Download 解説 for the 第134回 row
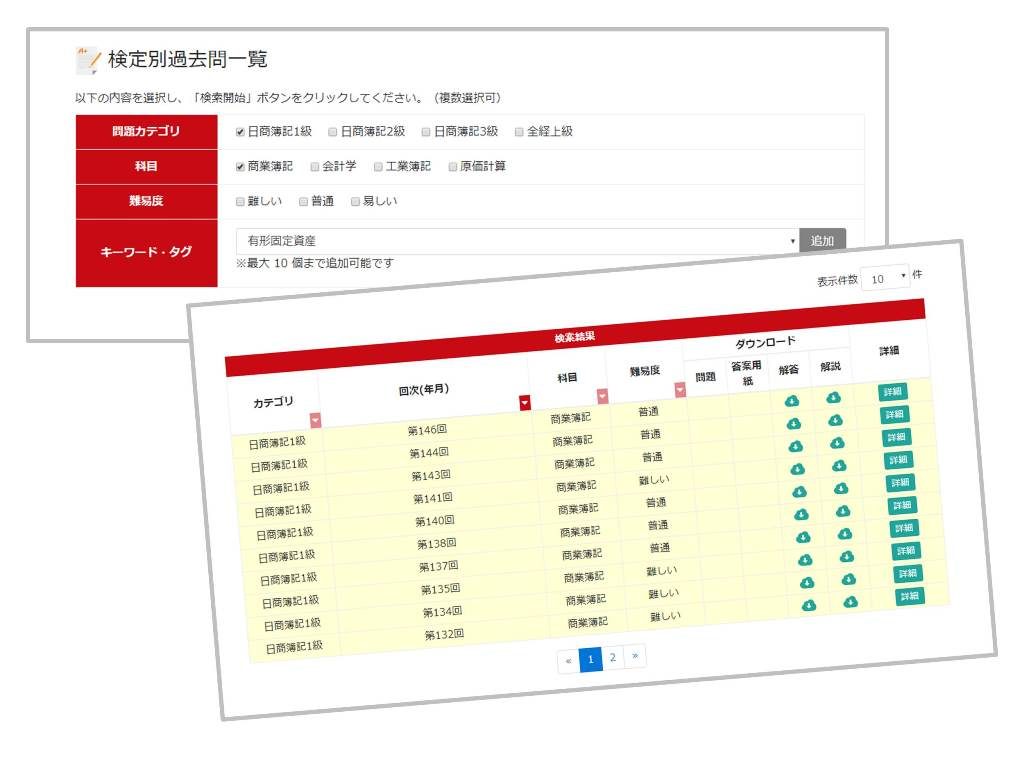The width and height of the screenshot is (1024, 768). click(x=849, y=579)
